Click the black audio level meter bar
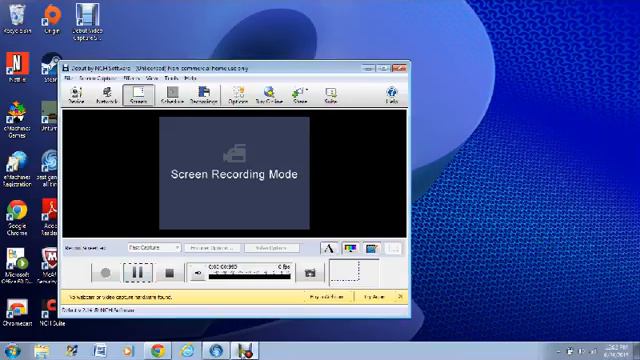This screenshot has width=640, height=360. click(x=249, y=277)
